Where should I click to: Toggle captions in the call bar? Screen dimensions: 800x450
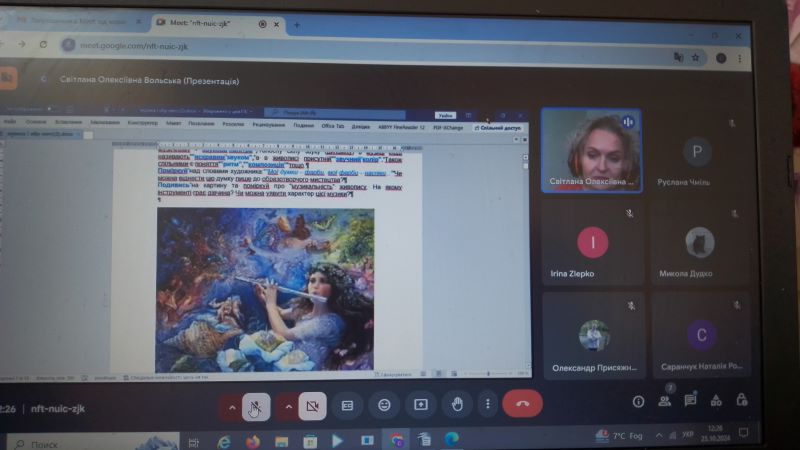pos(347,405)
